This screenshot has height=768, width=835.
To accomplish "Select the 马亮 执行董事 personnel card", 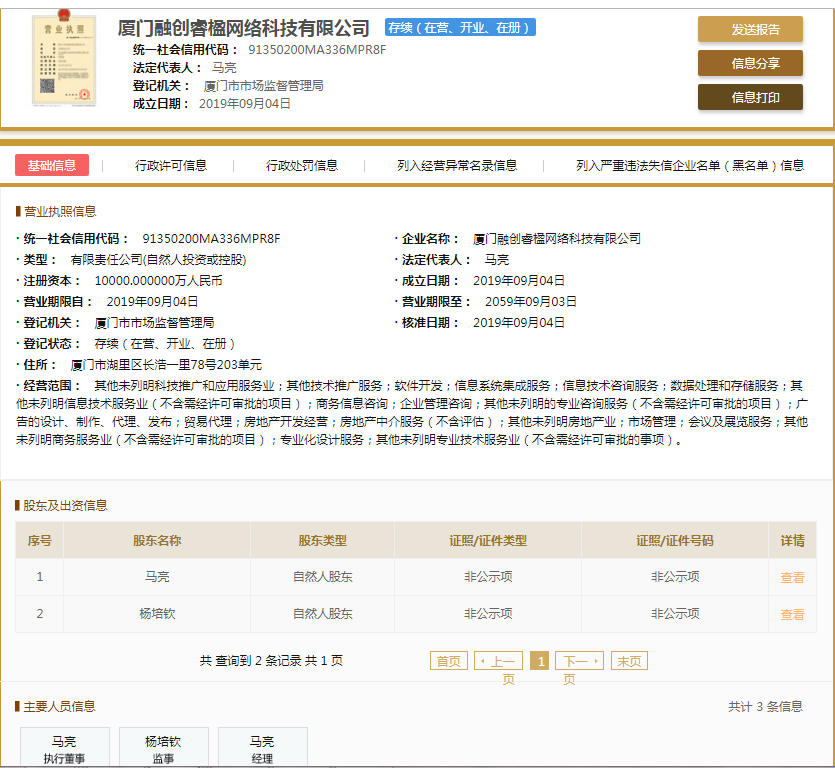I will click(x=64, y=749).
